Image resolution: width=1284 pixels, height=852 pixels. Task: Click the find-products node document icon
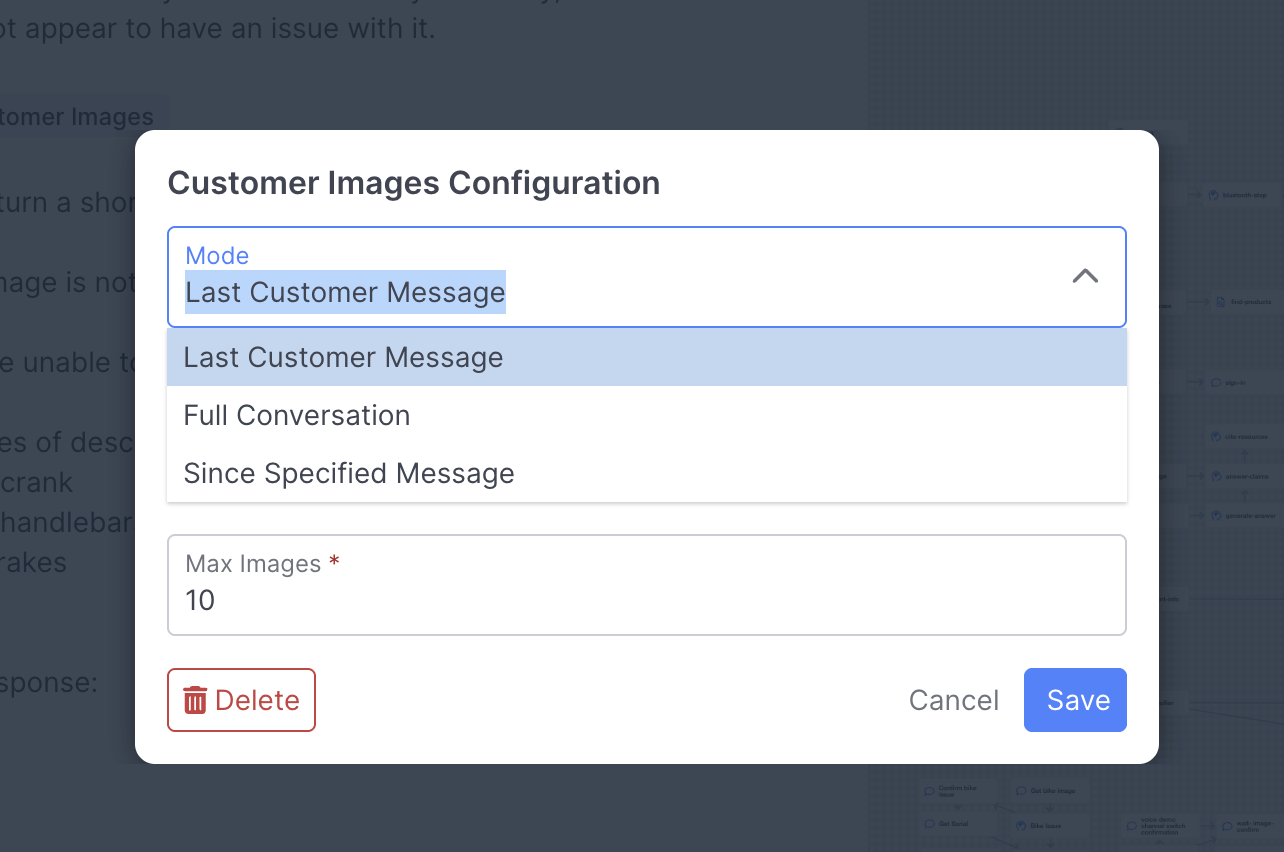point(1221,301)
